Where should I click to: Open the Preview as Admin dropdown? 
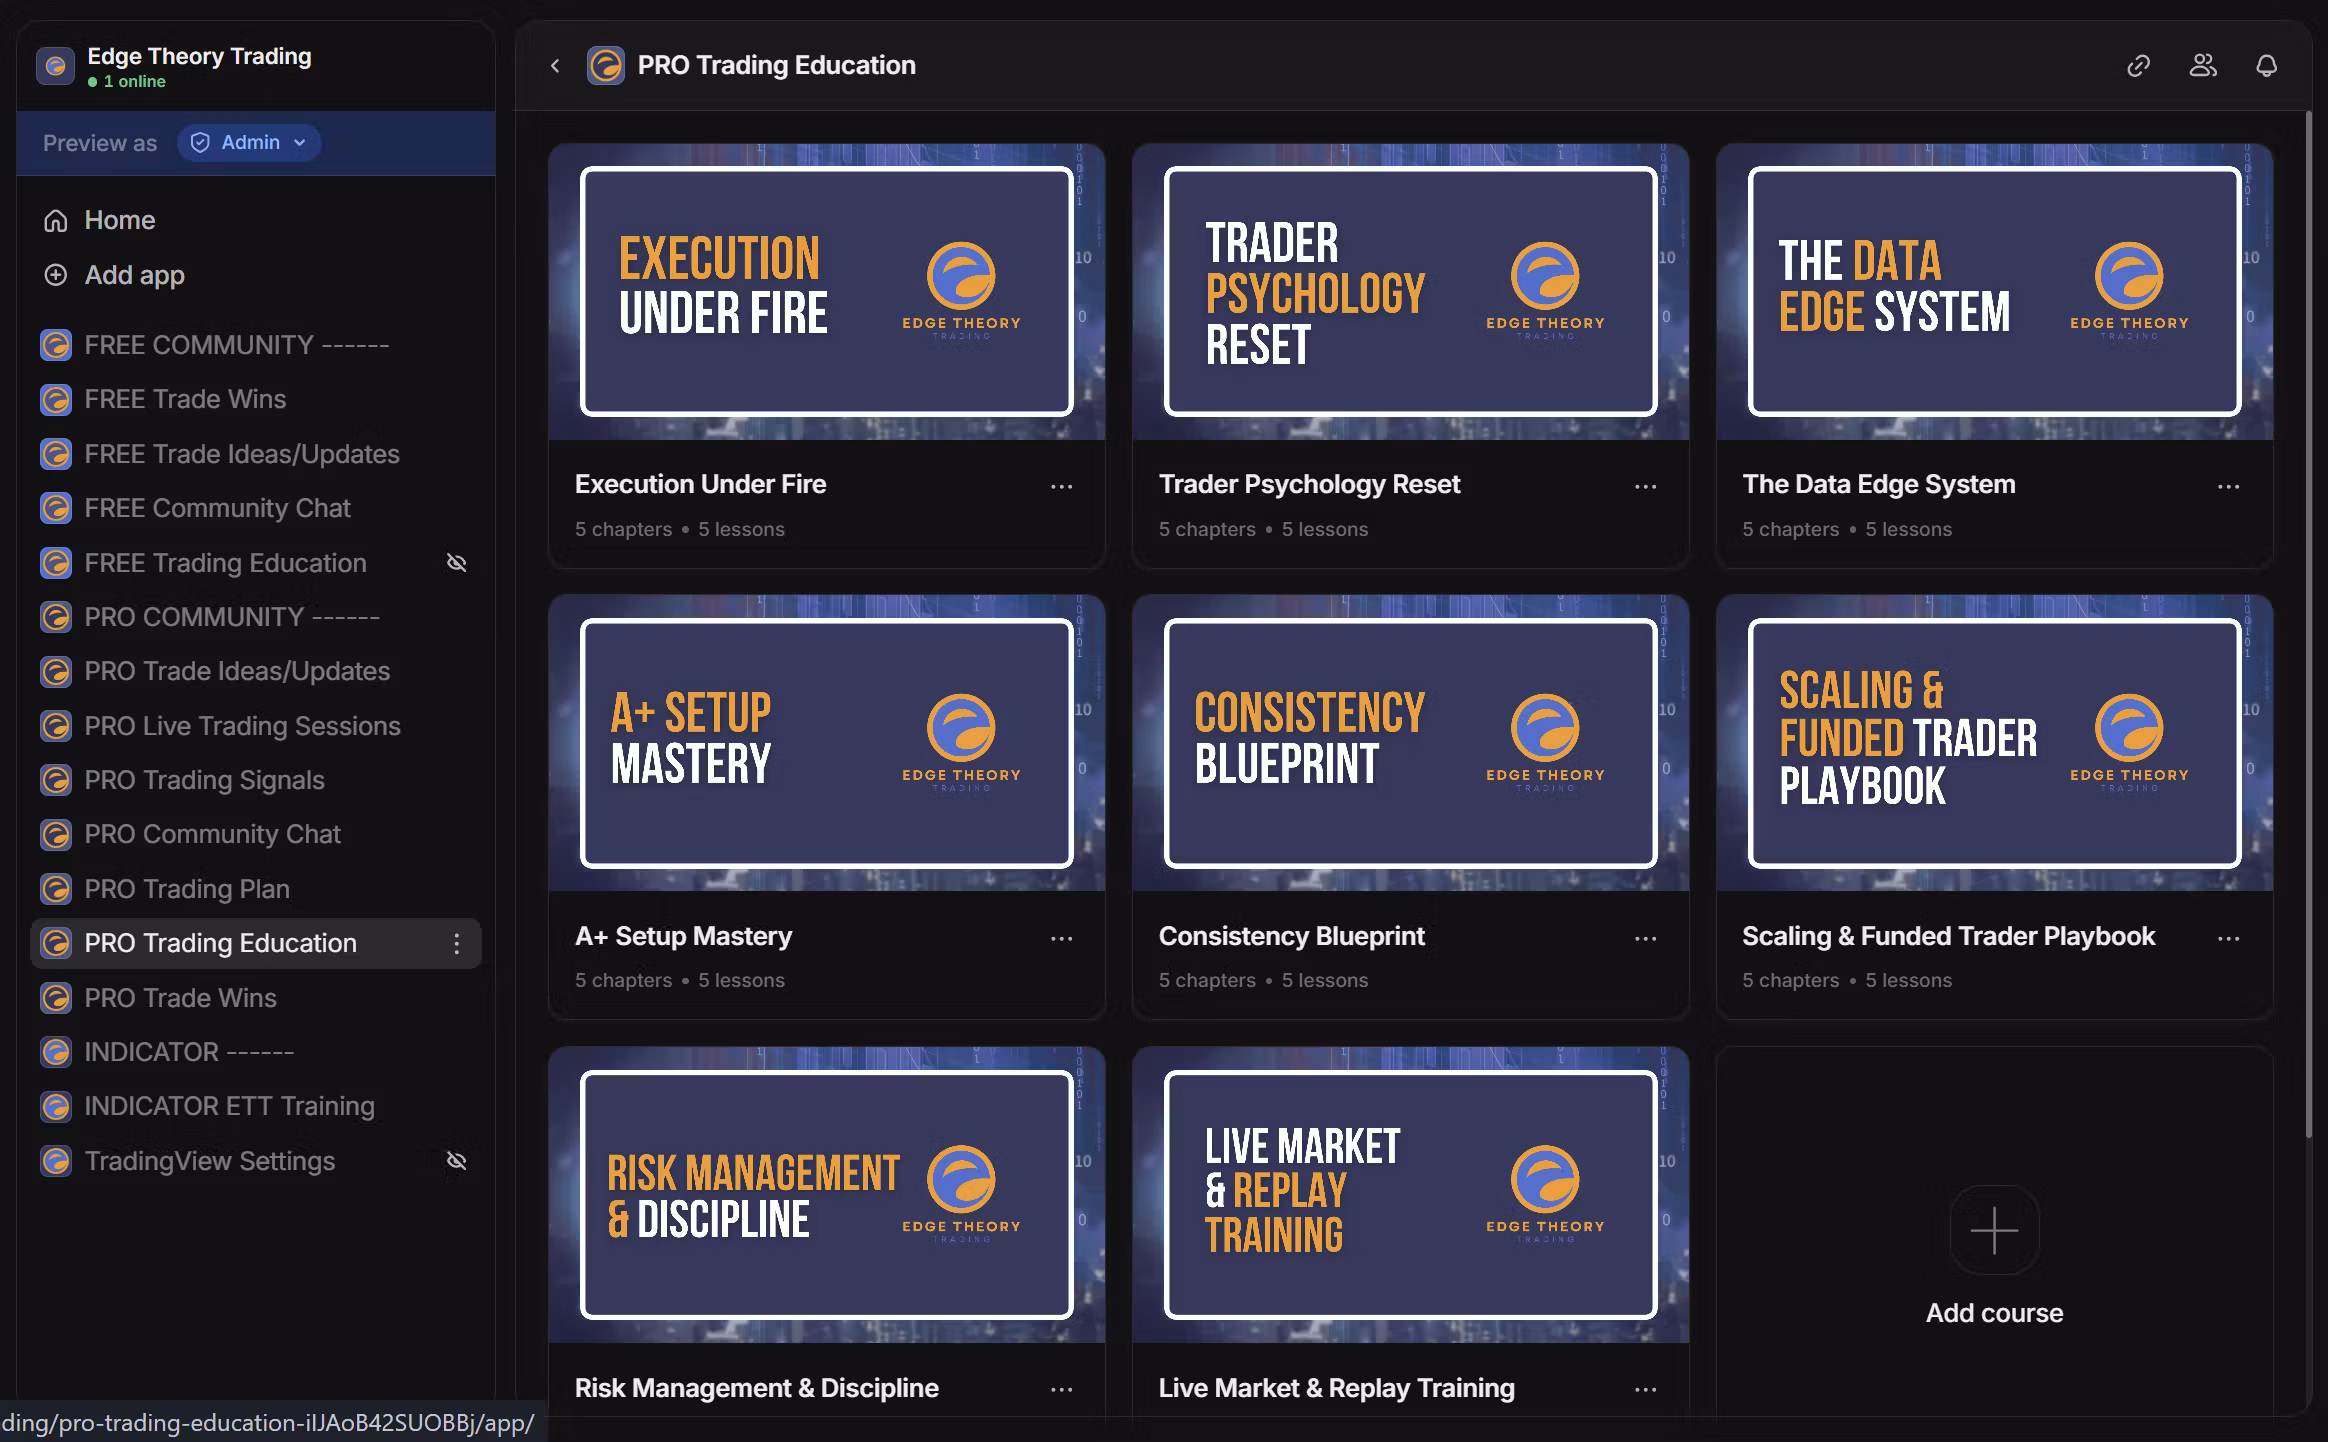pyautogui.click(x=249, y=143)
